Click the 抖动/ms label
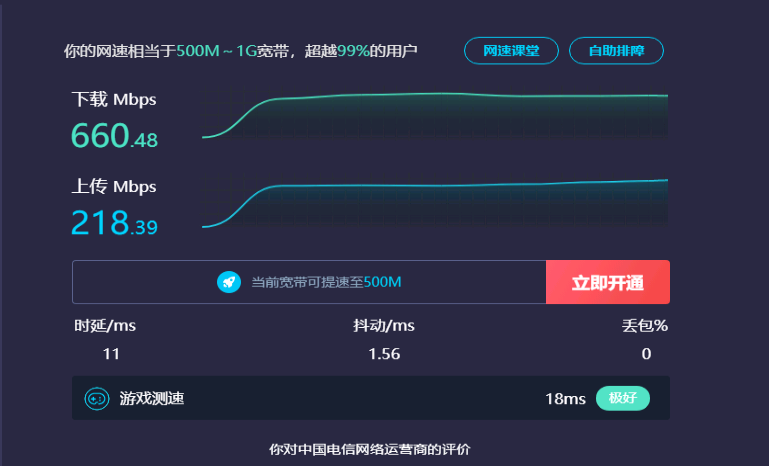Screen dimensions: 769x466 [x=384, y=326]
